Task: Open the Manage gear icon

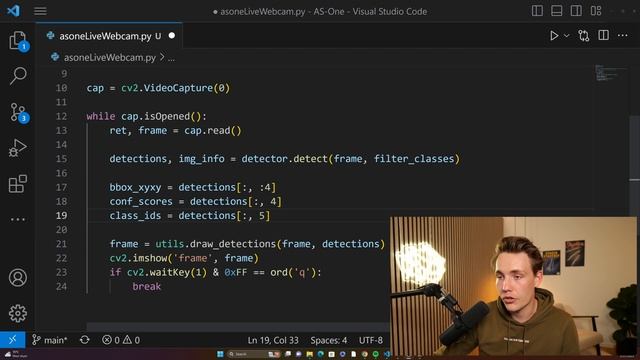Action: coord(18,313)
